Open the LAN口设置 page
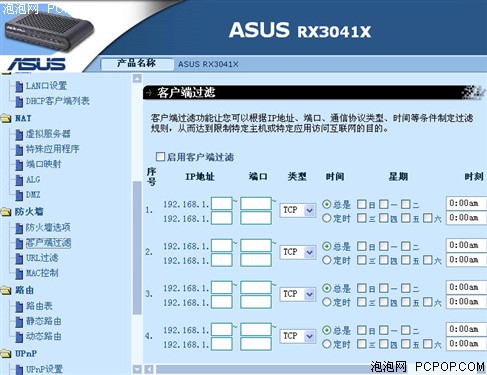Screen dimensions: 487x375 [x=46, y=86]
